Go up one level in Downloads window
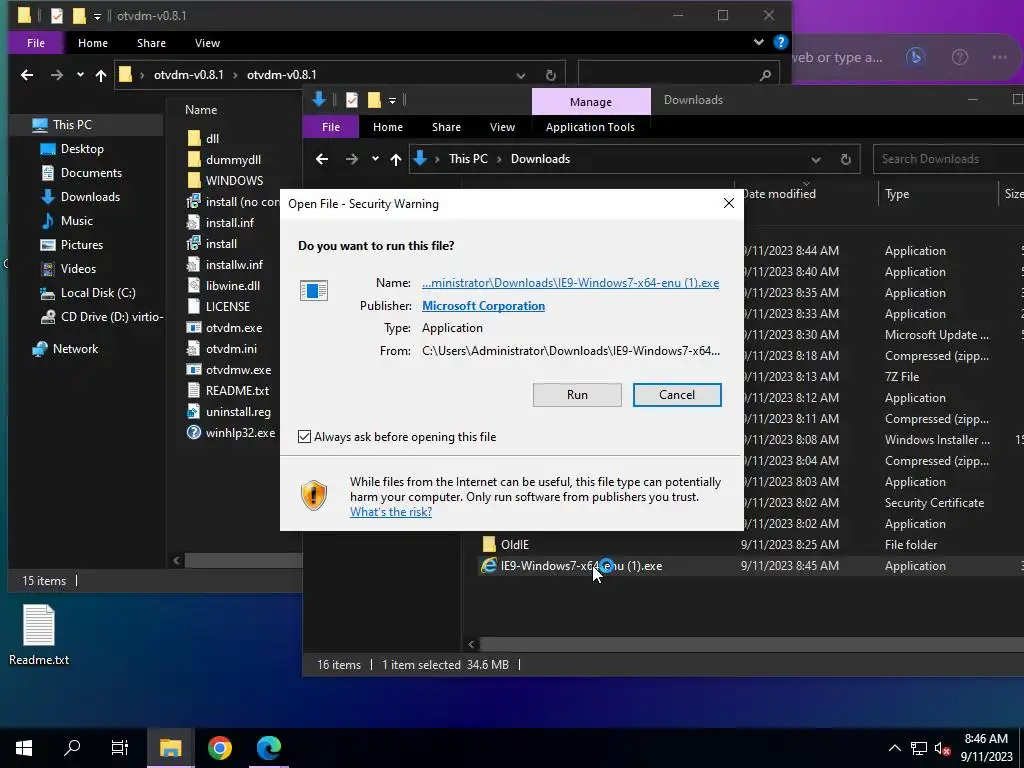 [x=395, y=159]
